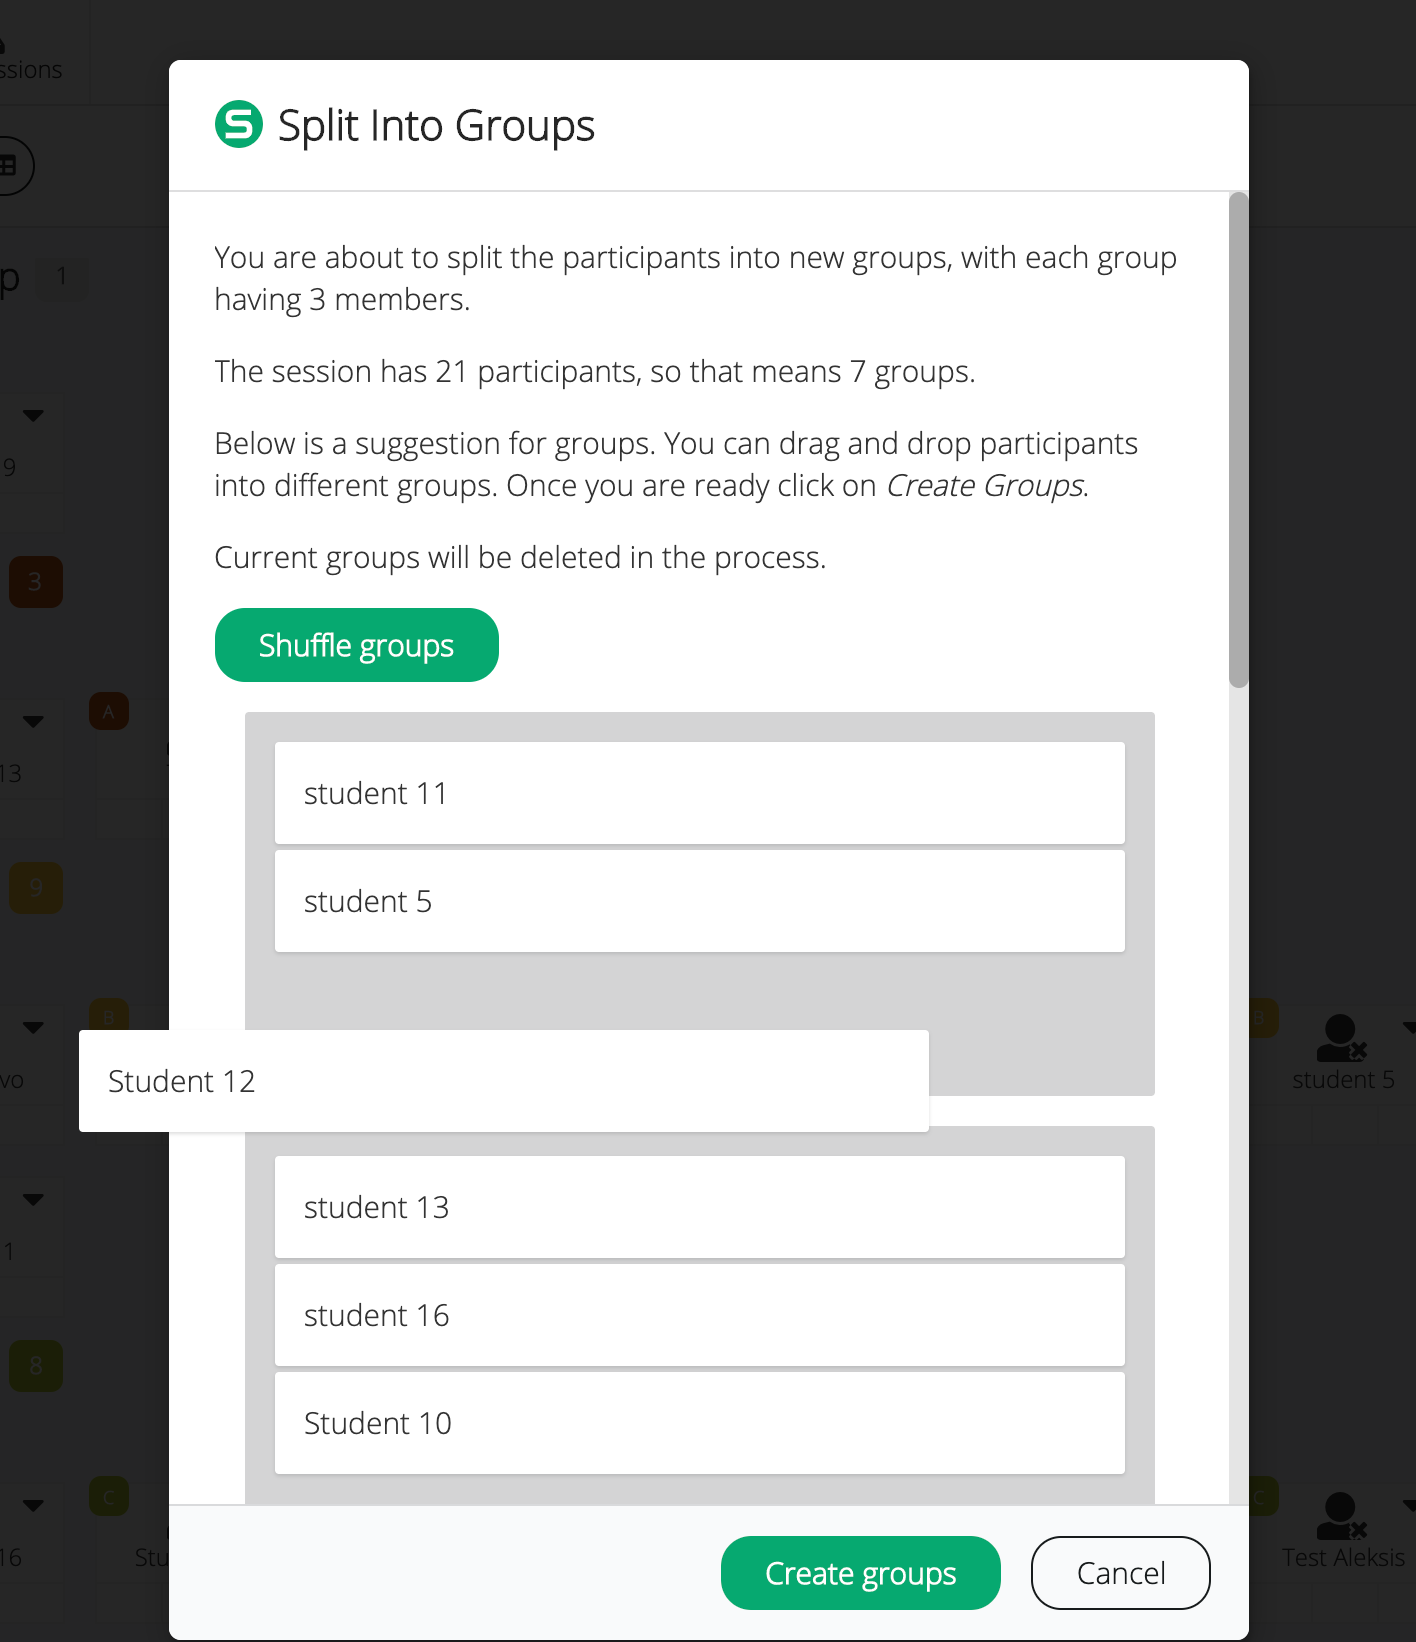The image size is (1416, 1642).
Task: Click the Test Aleksis offline user icon
Action: [x=1341, y=1517]
